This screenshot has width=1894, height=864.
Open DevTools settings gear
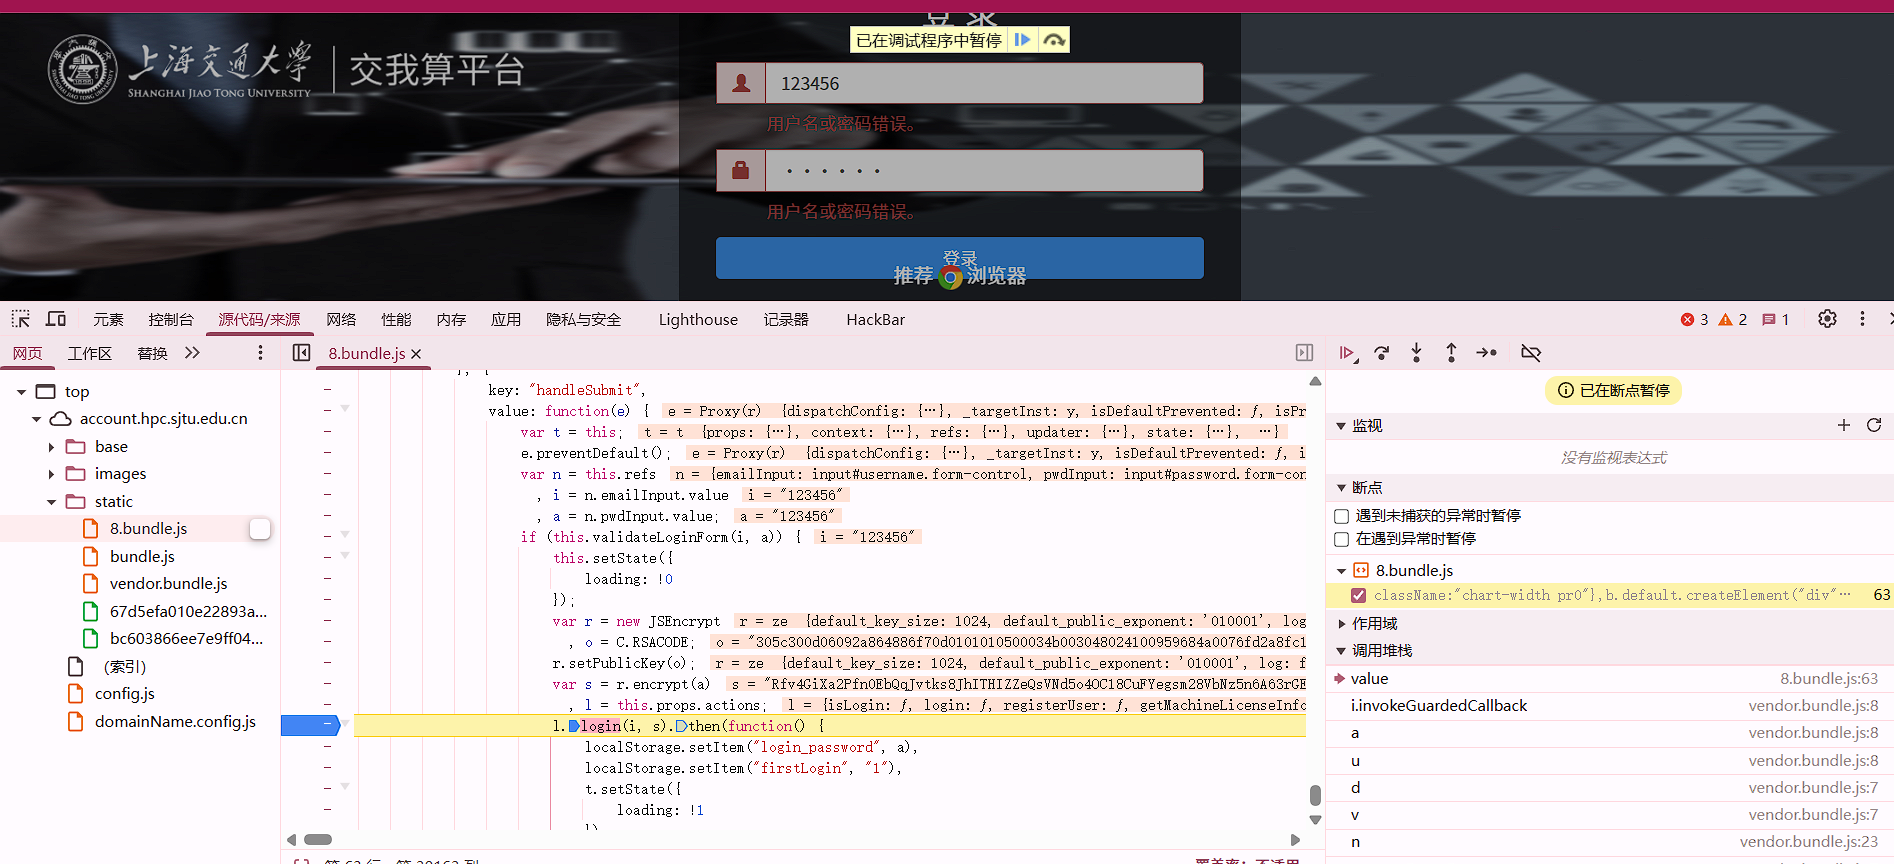[1827, 319]
